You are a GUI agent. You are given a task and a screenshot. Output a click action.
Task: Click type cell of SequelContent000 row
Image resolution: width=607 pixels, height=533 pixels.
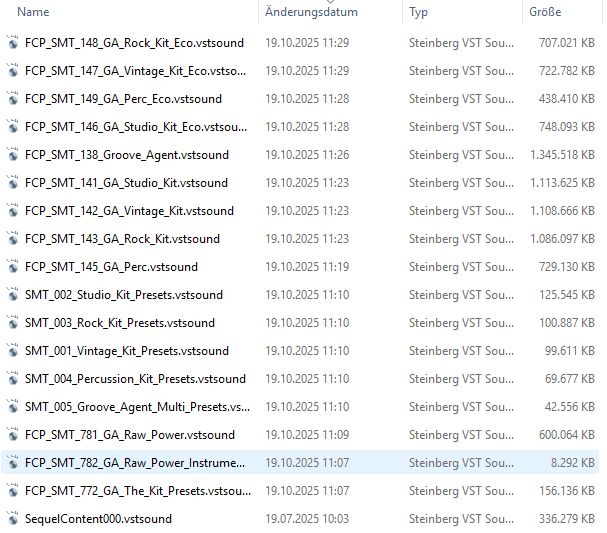coord(461,519)
